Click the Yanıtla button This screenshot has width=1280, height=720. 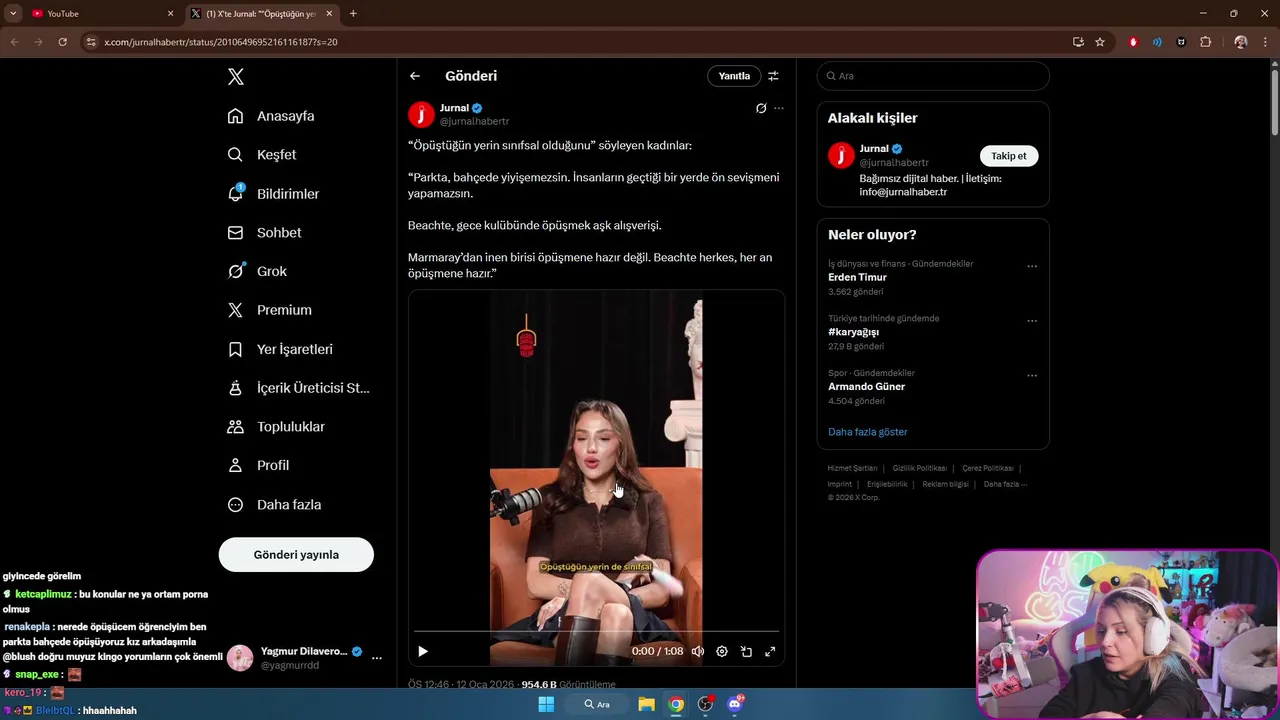point(734,76)
